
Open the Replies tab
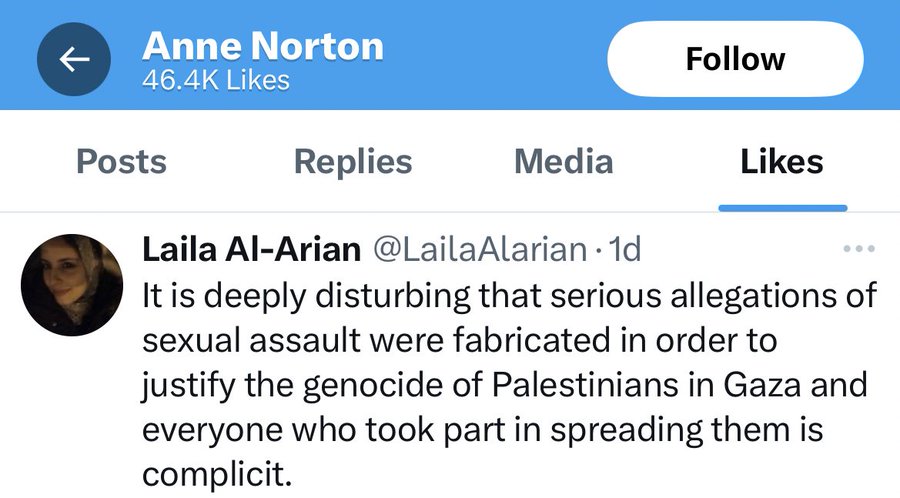point(352,161)
